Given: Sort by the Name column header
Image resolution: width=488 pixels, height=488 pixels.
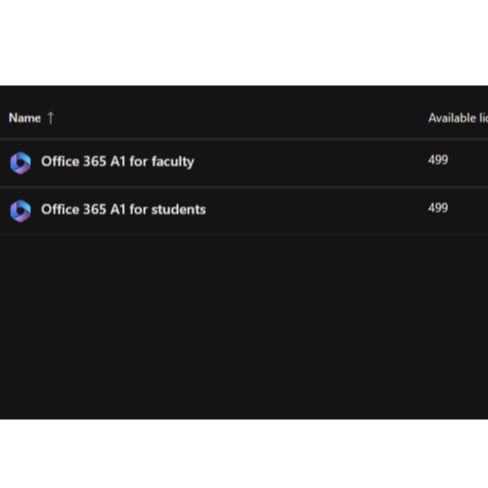Looking at the screenshot, I should coord(25,118).
